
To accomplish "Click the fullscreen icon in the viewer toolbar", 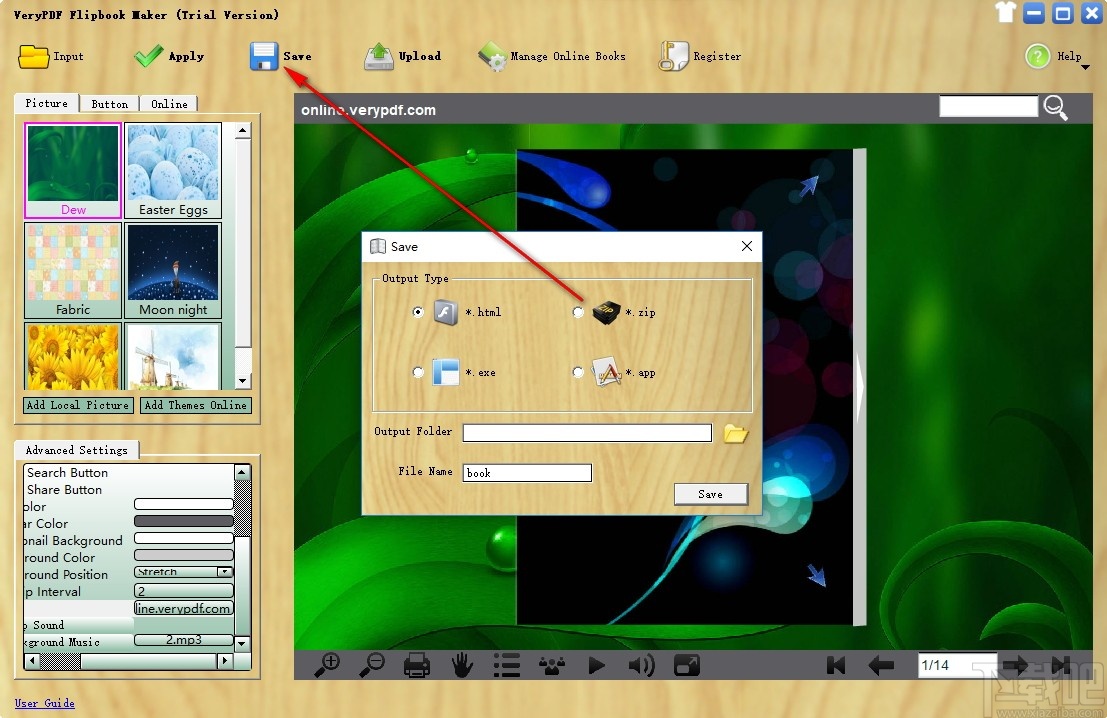I will tap(686, 664).
